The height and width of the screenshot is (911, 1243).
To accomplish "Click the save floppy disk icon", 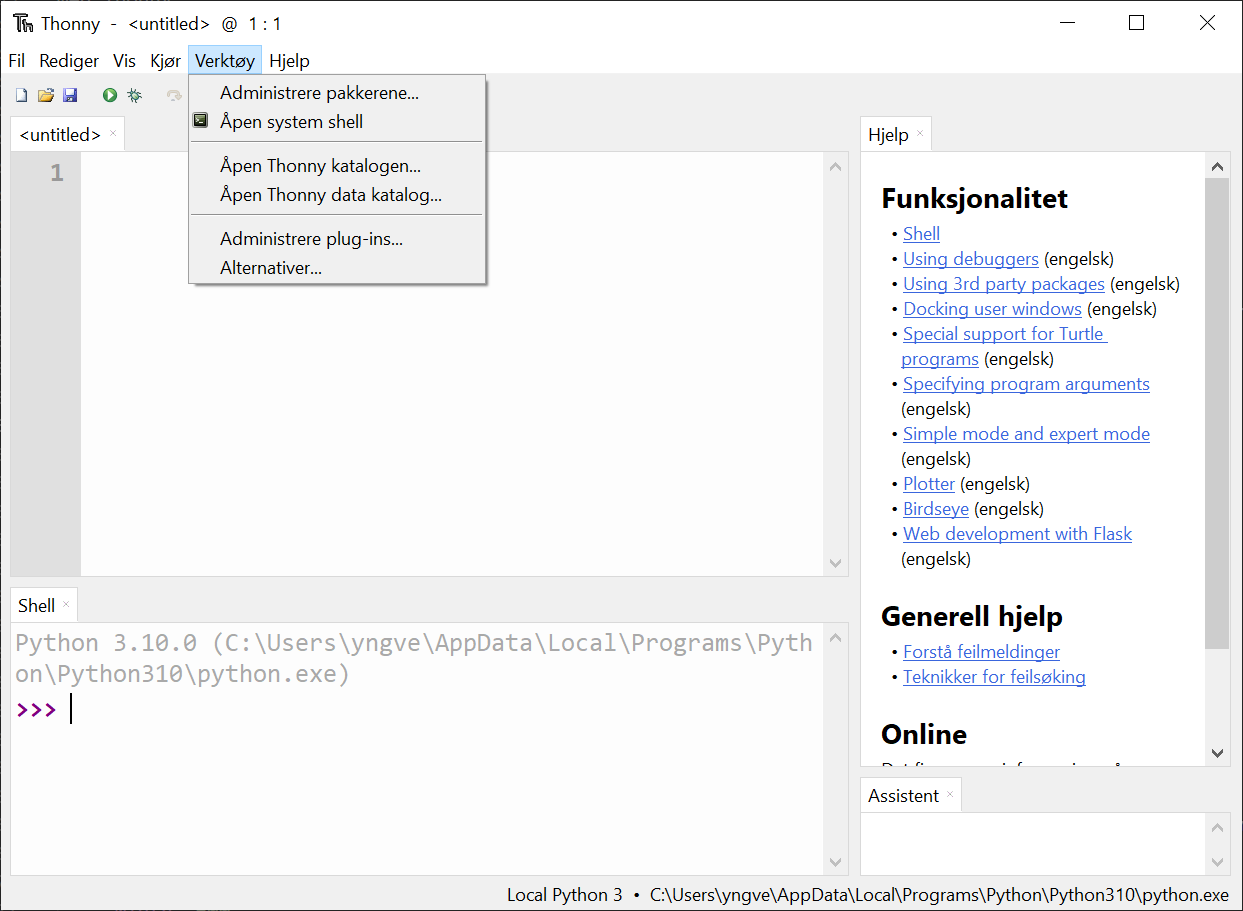I will 70,95.
